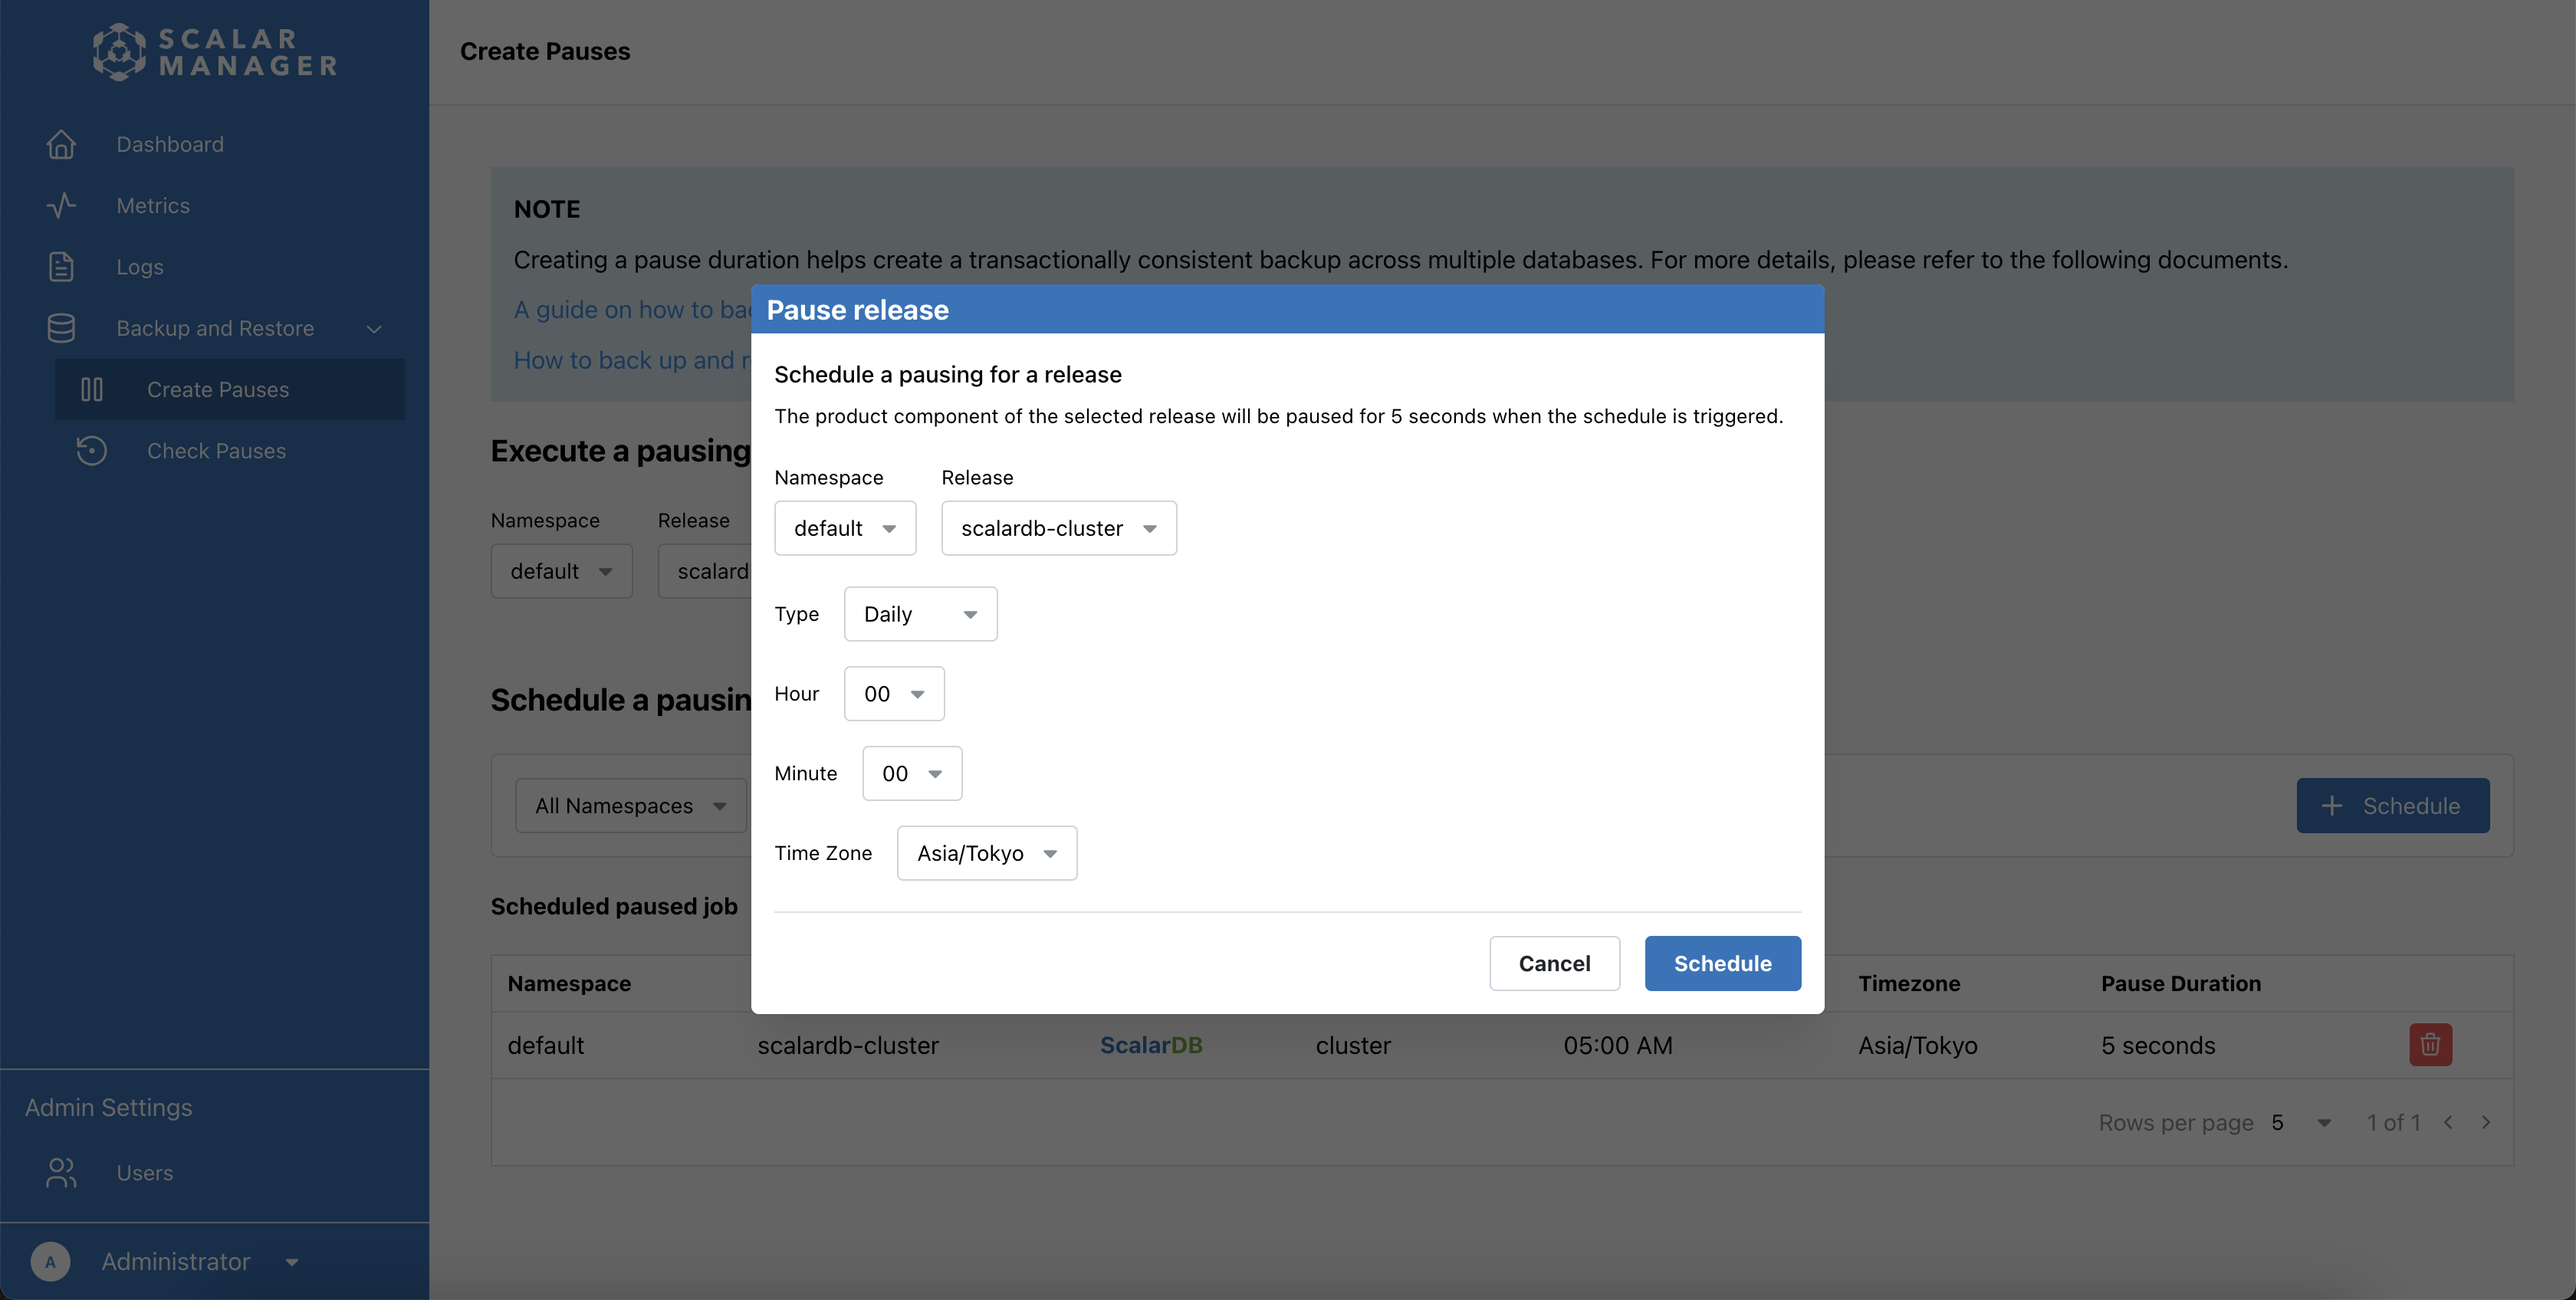Click the Logs document icon
2576x1300 pixels.
coord(61,267)
